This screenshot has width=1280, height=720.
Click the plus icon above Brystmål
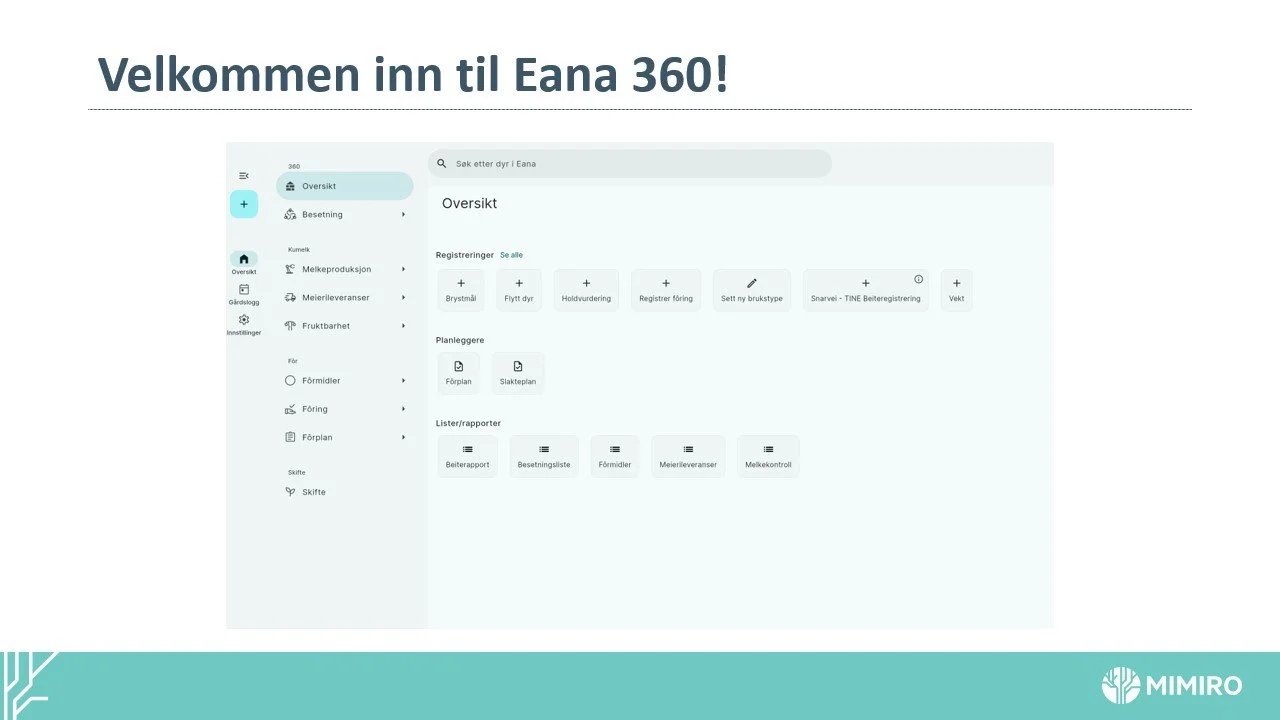461,284
